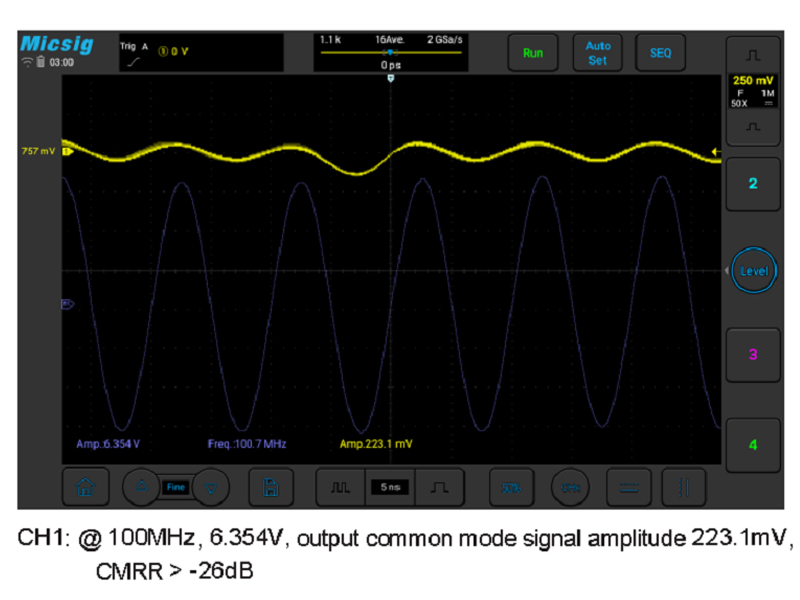Click the SEQ single sequence button
Viewport: 800px width, 600px height.
(661, 53)
